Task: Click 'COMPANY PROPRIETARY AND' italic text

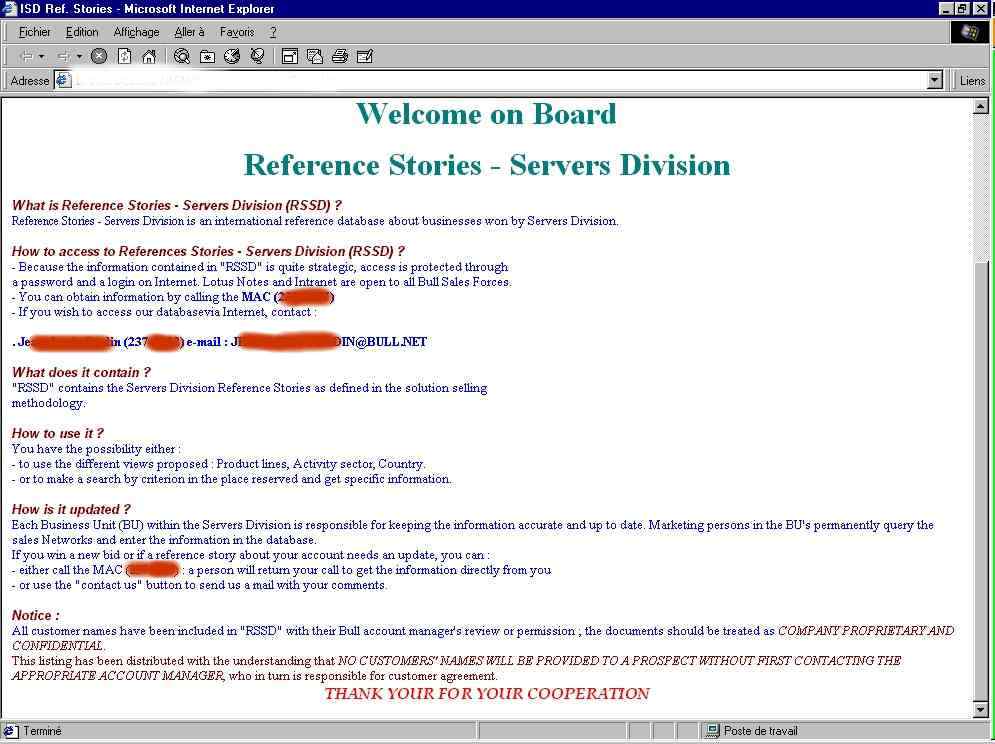Action: [866, 630]
